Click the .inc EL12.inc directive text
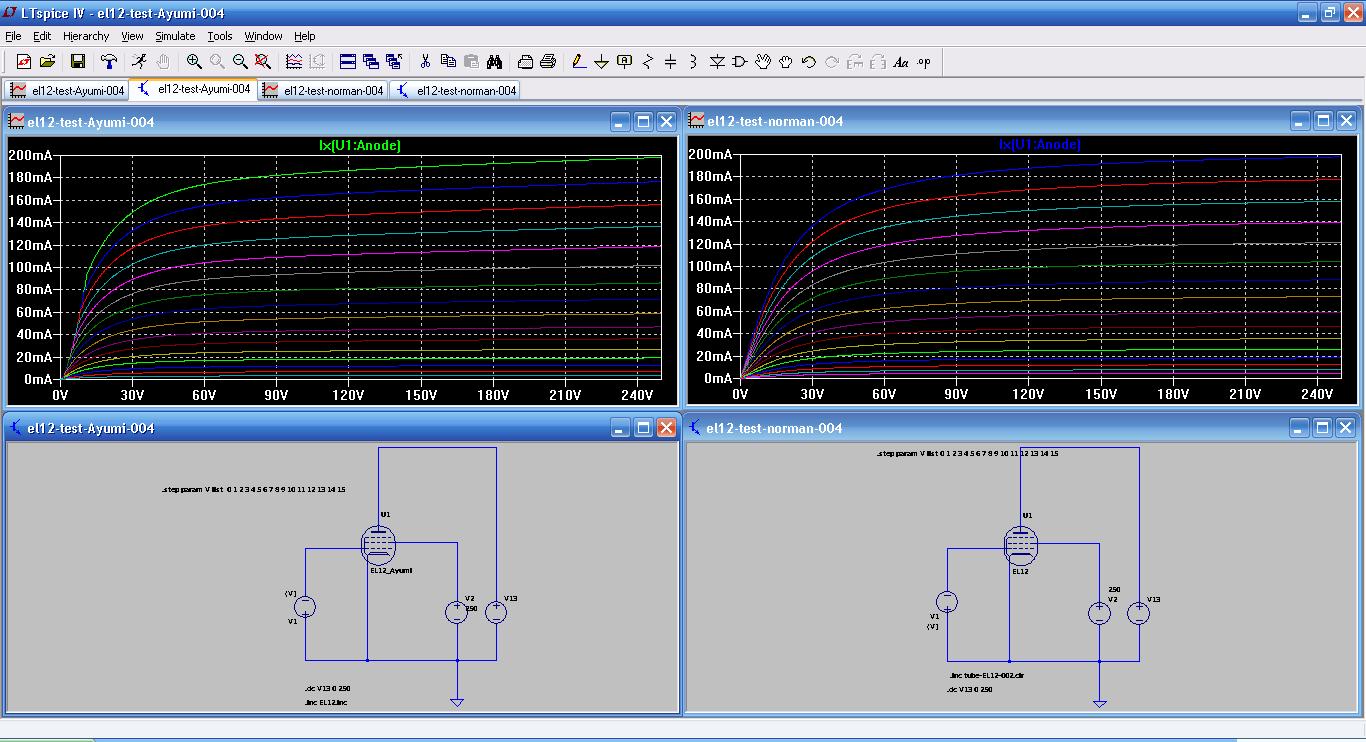The image size is (1366, 742). click(x=326, y=703)
